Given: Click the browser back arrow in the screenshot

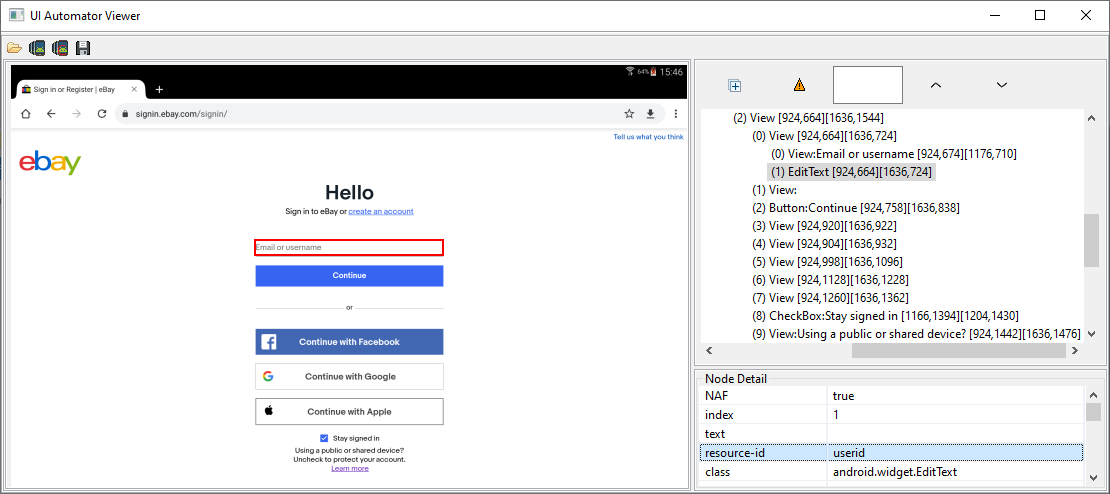Looking at the screenshot, I should click(51, 114).
